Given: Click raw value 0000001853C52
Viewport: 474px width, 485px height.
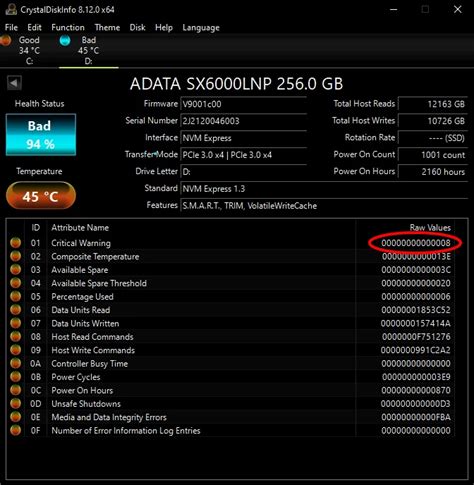Looking at the screenshot, I should point(416,310).
